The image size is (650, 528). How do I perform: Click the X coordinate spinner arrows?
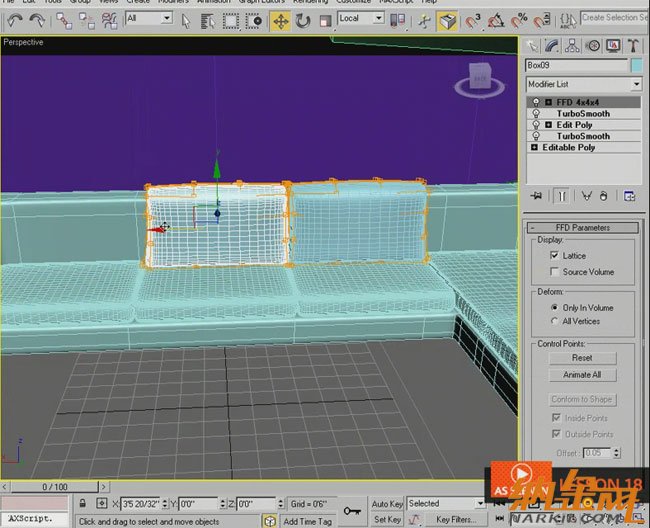165,504
